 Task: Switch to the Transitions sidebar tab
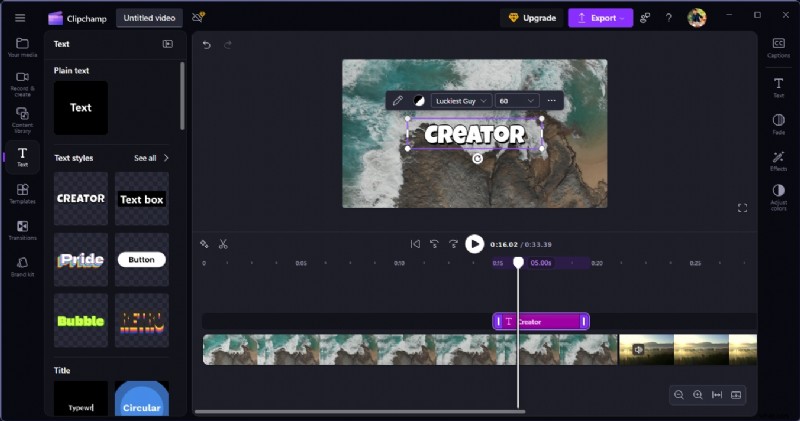(22, 230)
